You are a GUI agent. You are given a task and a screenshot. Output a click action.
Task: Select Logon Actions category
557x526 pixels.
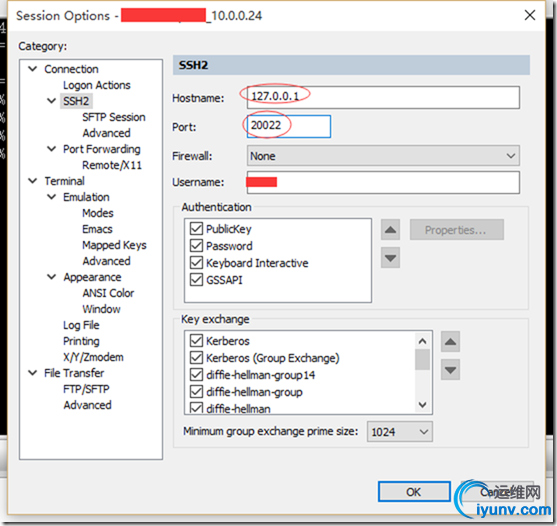click(97, 85)
